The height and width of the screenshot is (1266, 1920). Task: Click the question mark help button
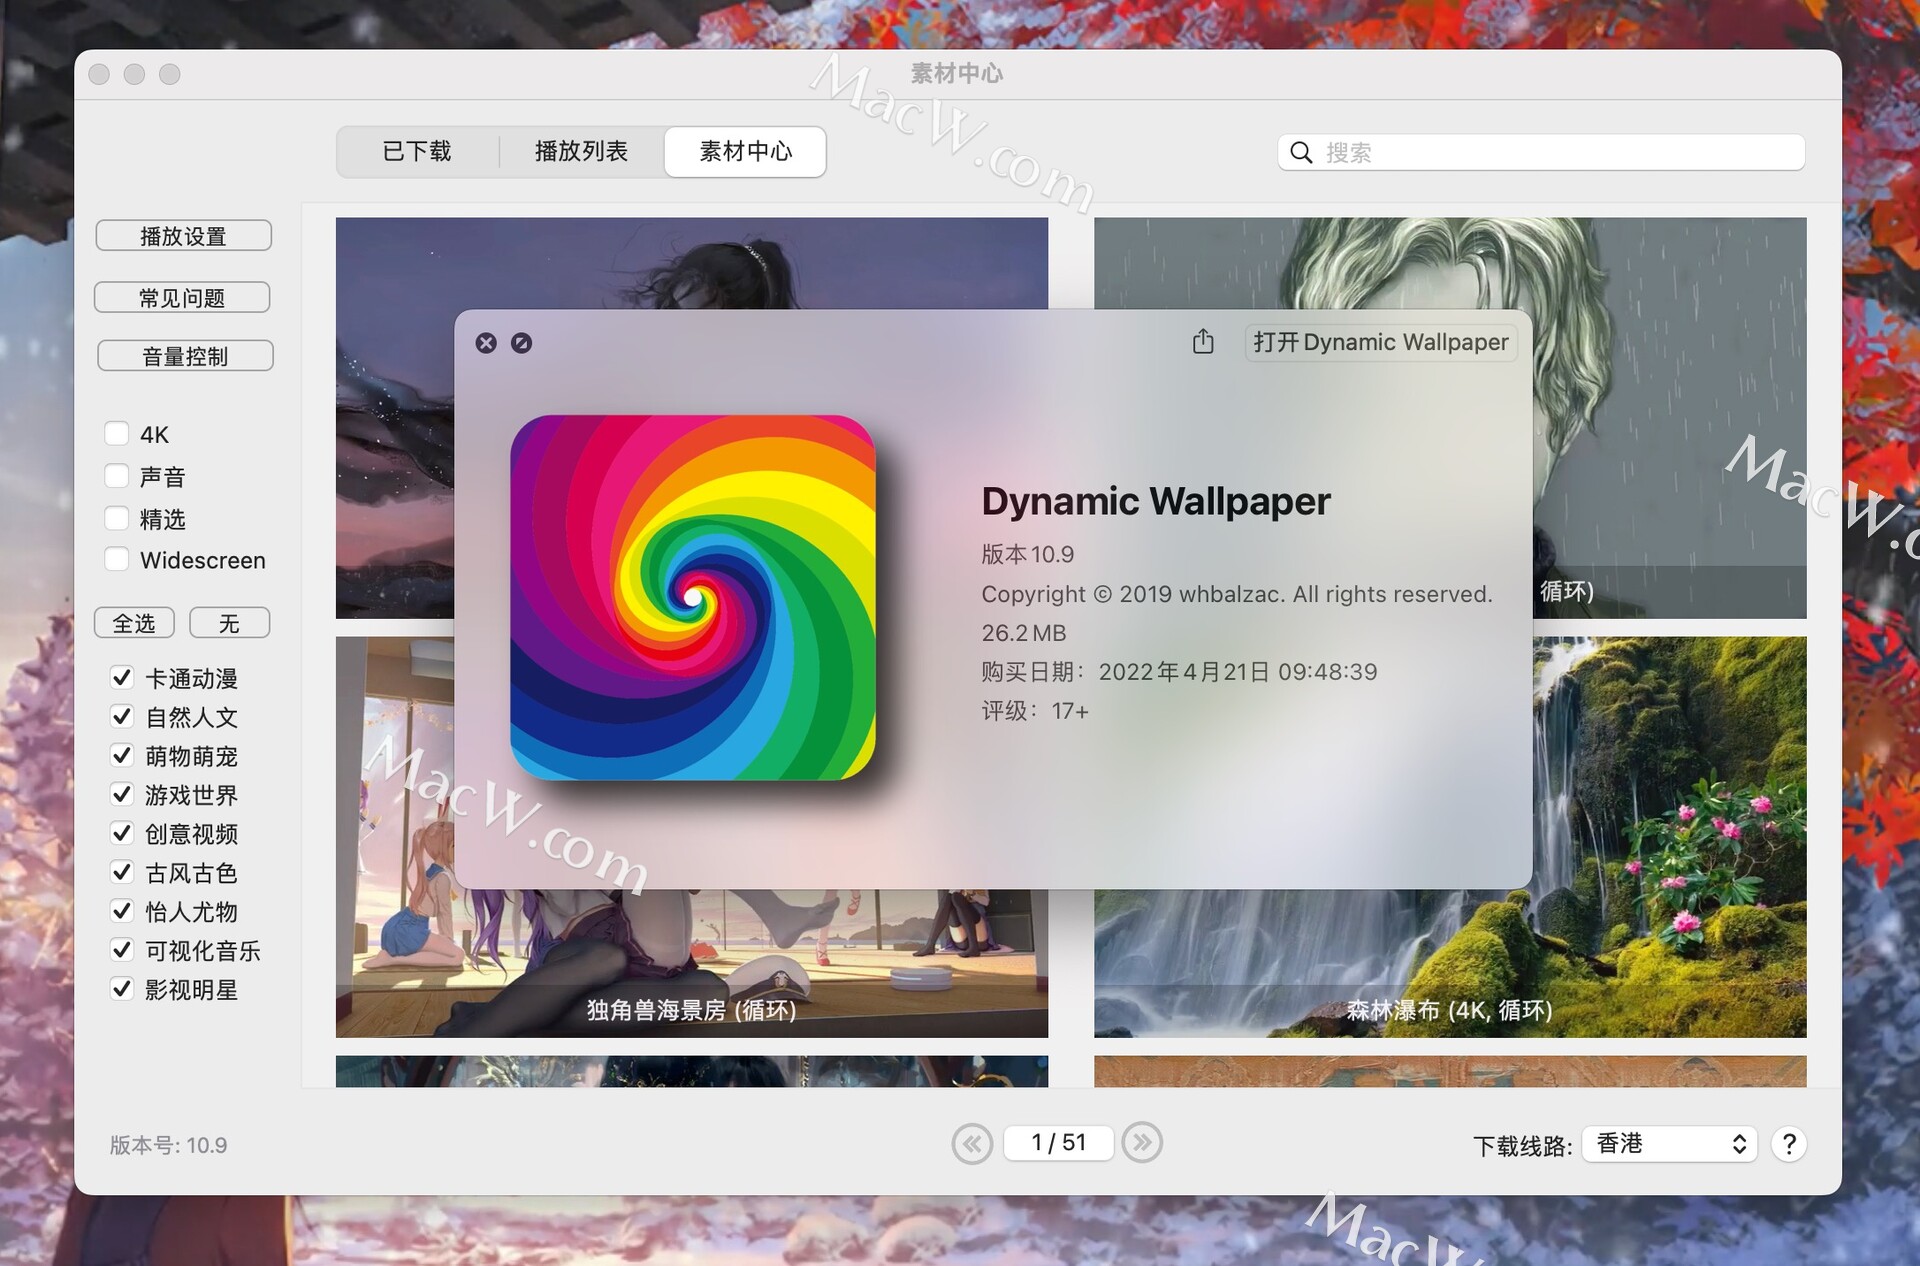click(x=1789, y=1143)
